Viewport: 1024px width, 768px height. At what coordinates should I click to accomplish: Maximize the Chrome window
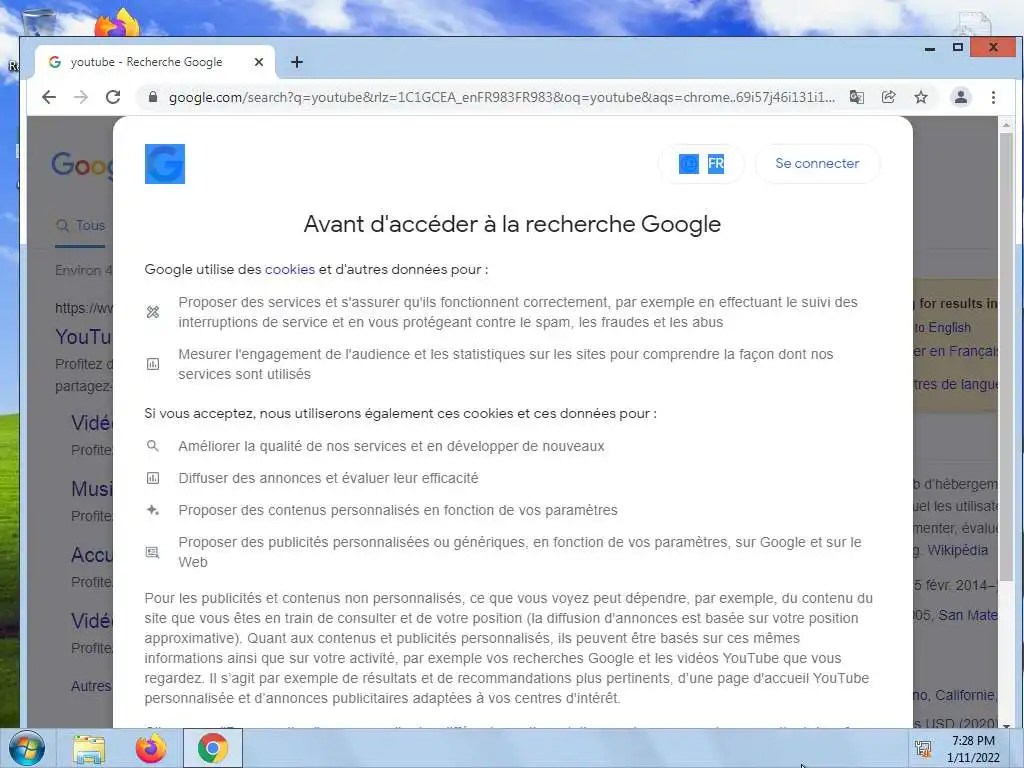pyautogui.click(x=957, y=48)
